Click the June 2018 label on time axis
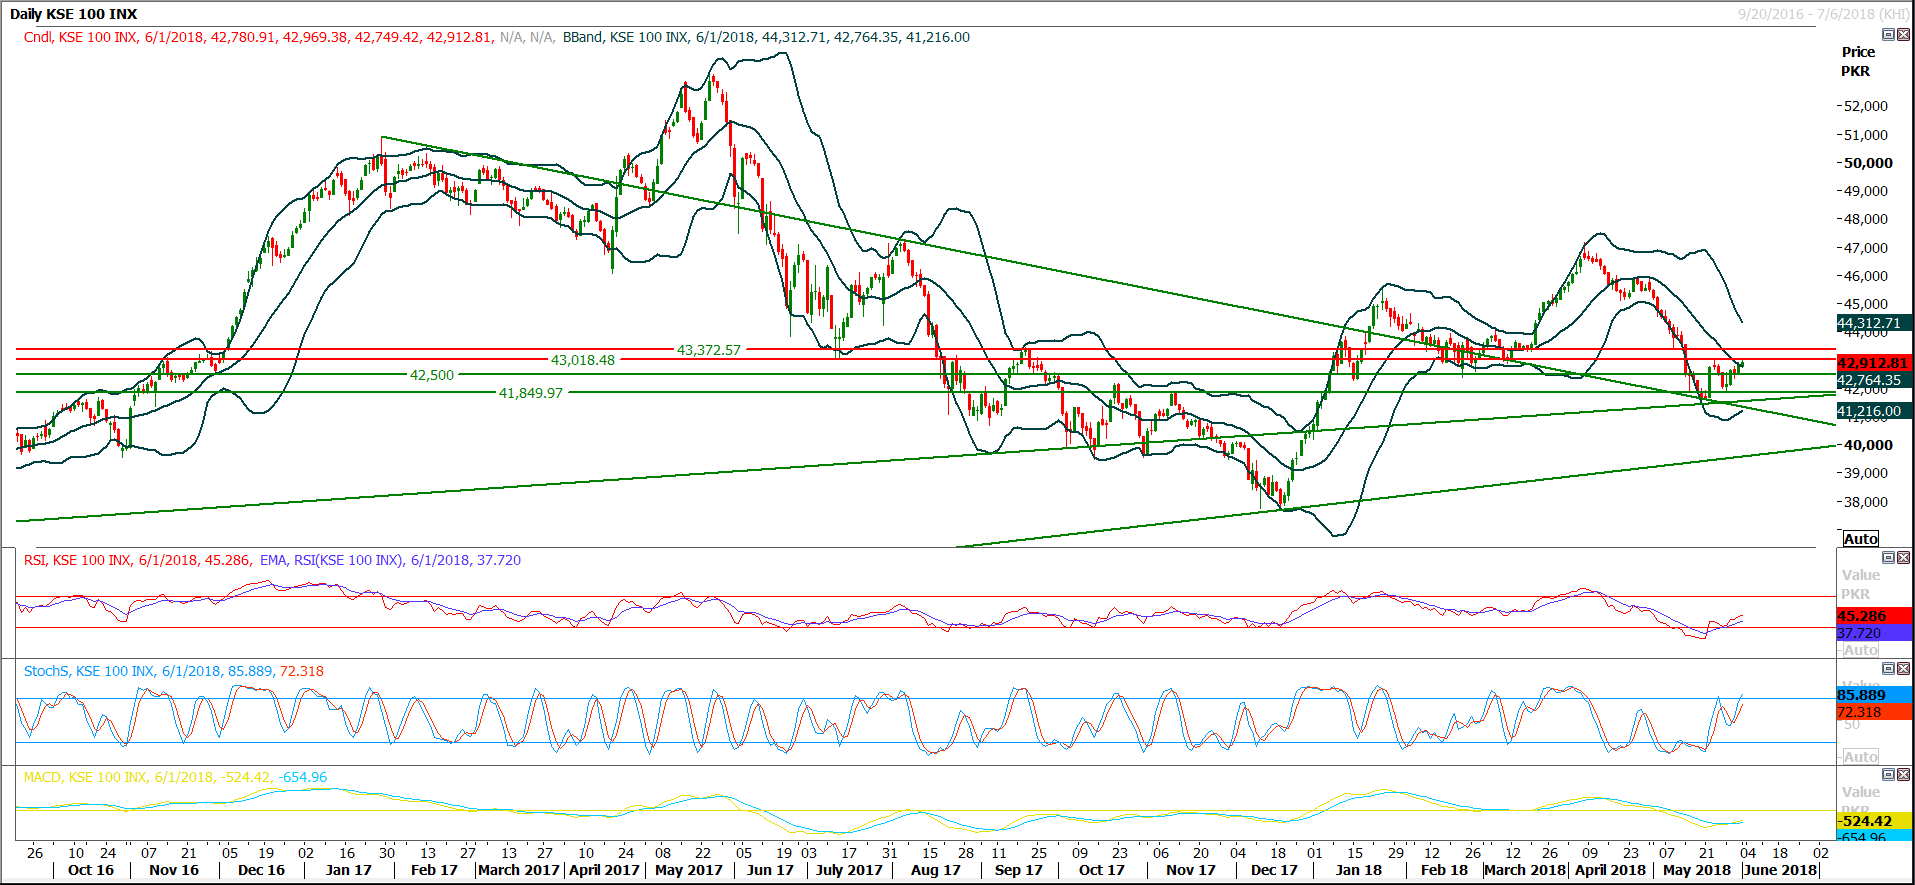Viewport: 1915px width, 885px height. tap(1780, 870)
